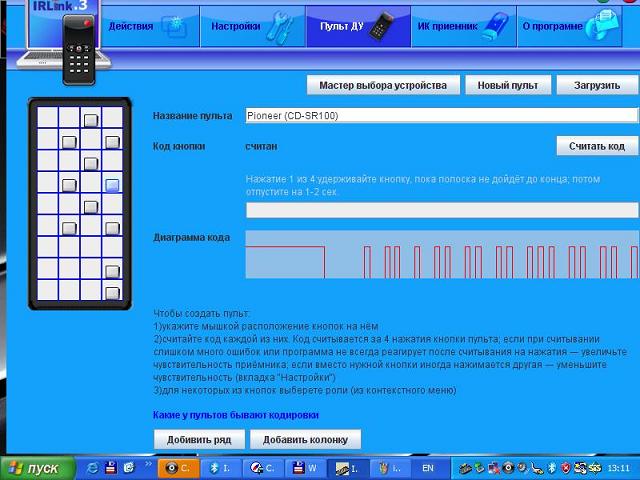The height and width of the screenshot is (480, 640).
Task: Switch to the О программе tab
Action: click(546, 27)
